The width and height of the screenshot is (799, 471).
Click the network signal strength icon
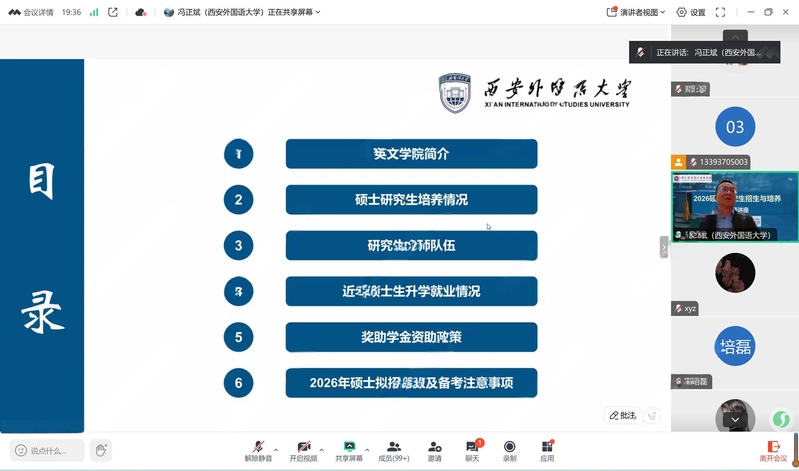coord(94,12)
